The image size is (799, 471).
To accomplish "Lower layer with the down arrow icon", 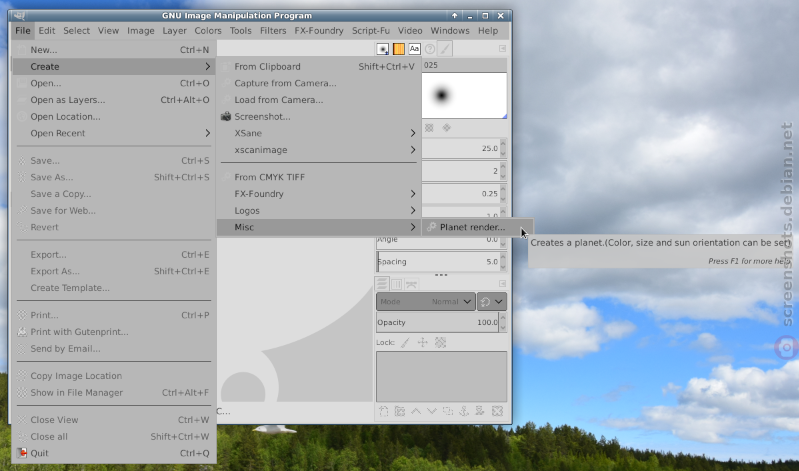I will click(432, 411).
